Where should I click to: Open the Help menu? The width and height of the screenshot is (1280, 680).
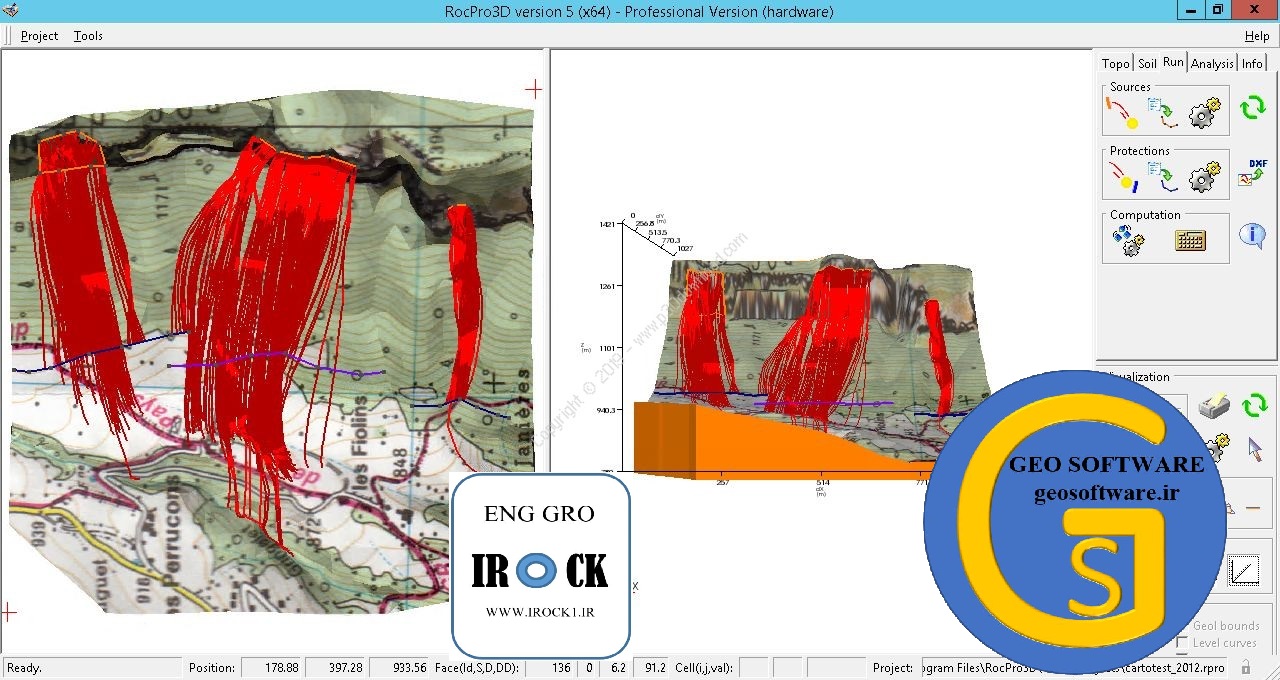coord(1257,36)
